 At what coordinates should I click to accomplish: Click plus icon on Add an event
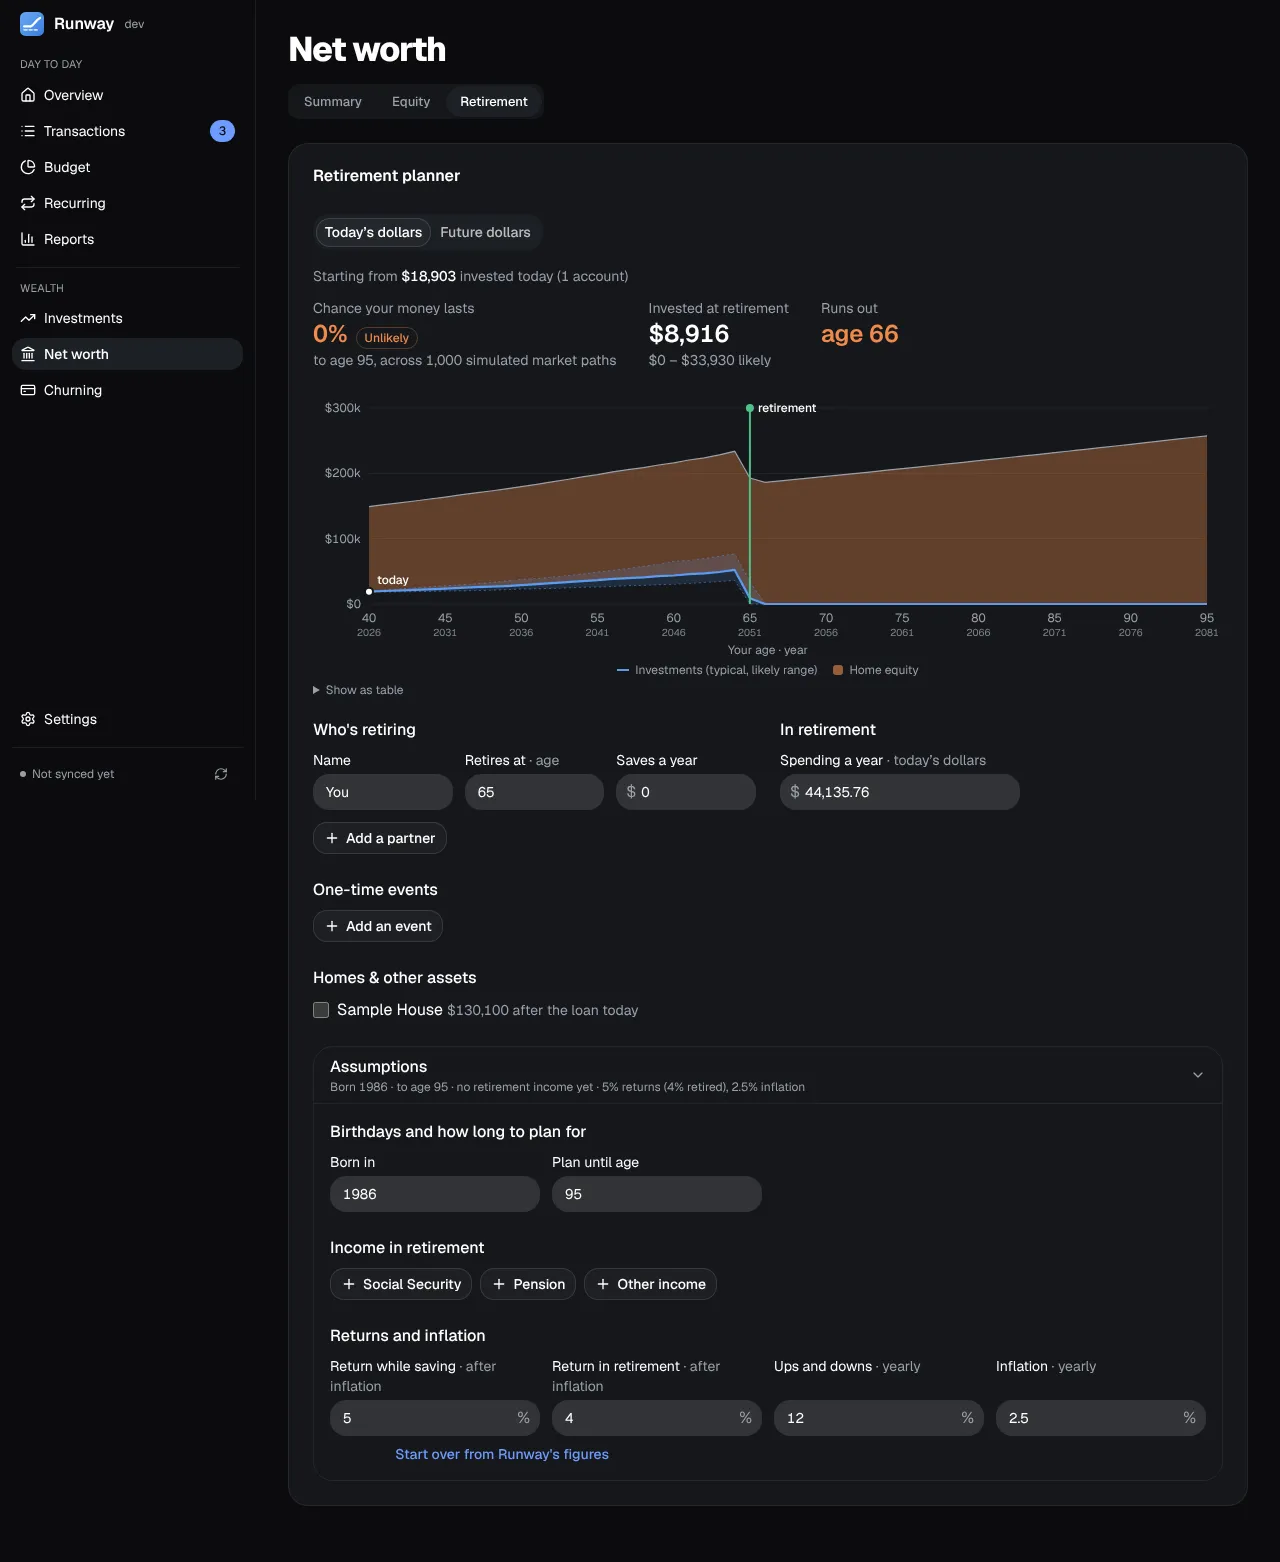point(332,926)
